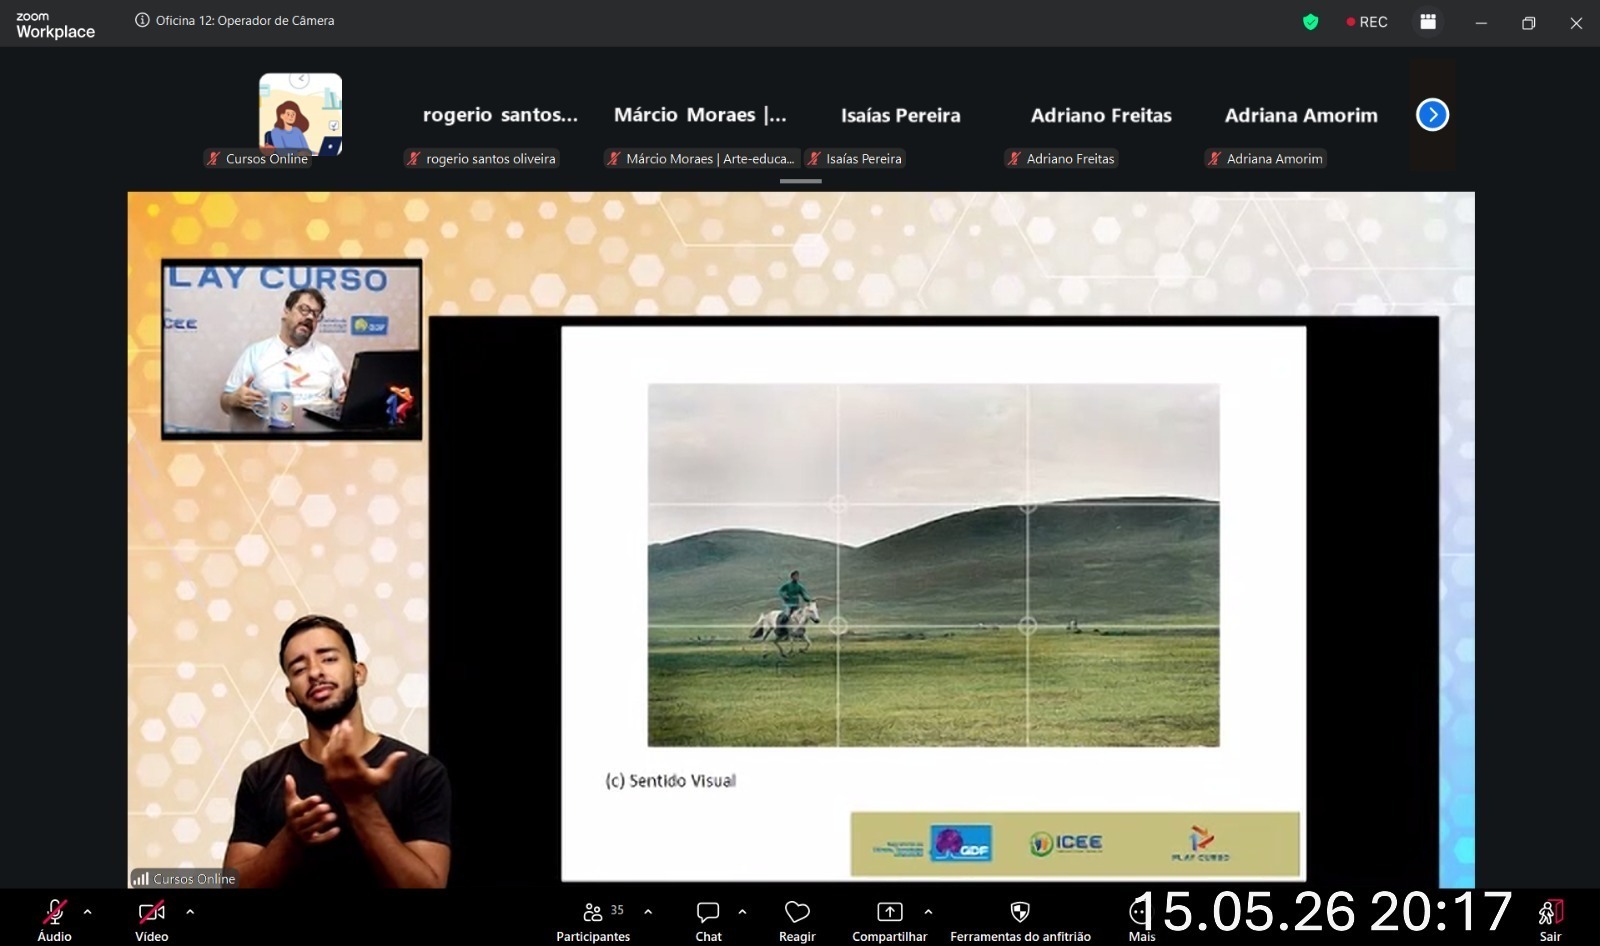Restore down the Zoom window

[x=1528, y=23]
